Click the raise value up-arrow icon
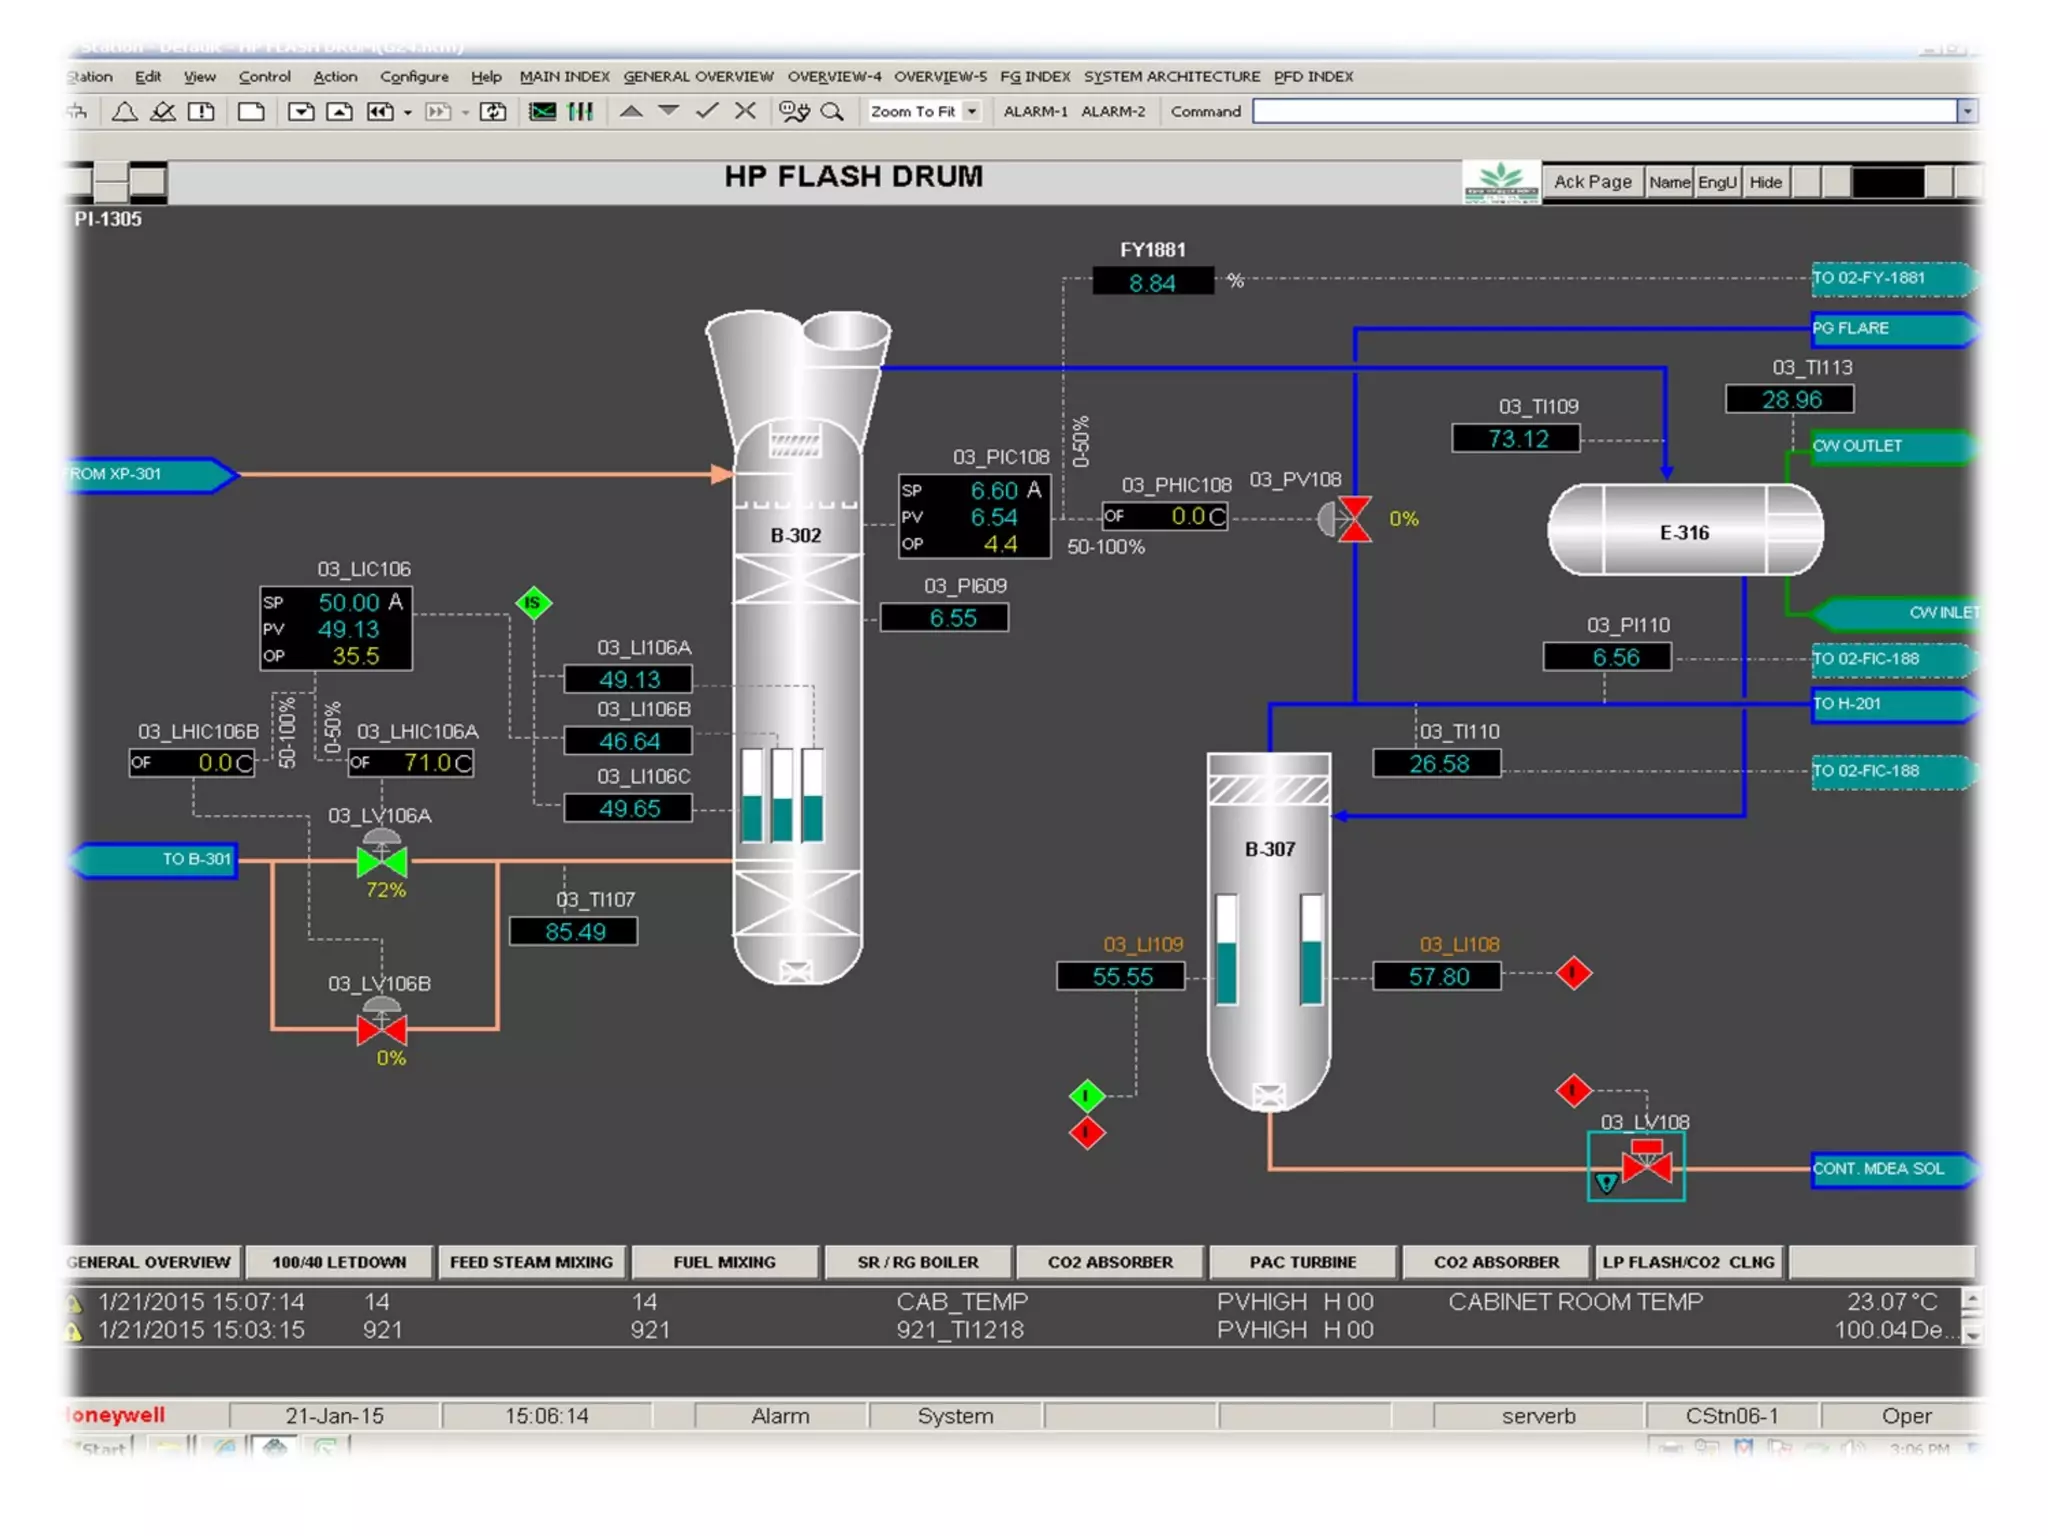The height and width of the screenshot is (1536, 2048). [x=631, y=111]
